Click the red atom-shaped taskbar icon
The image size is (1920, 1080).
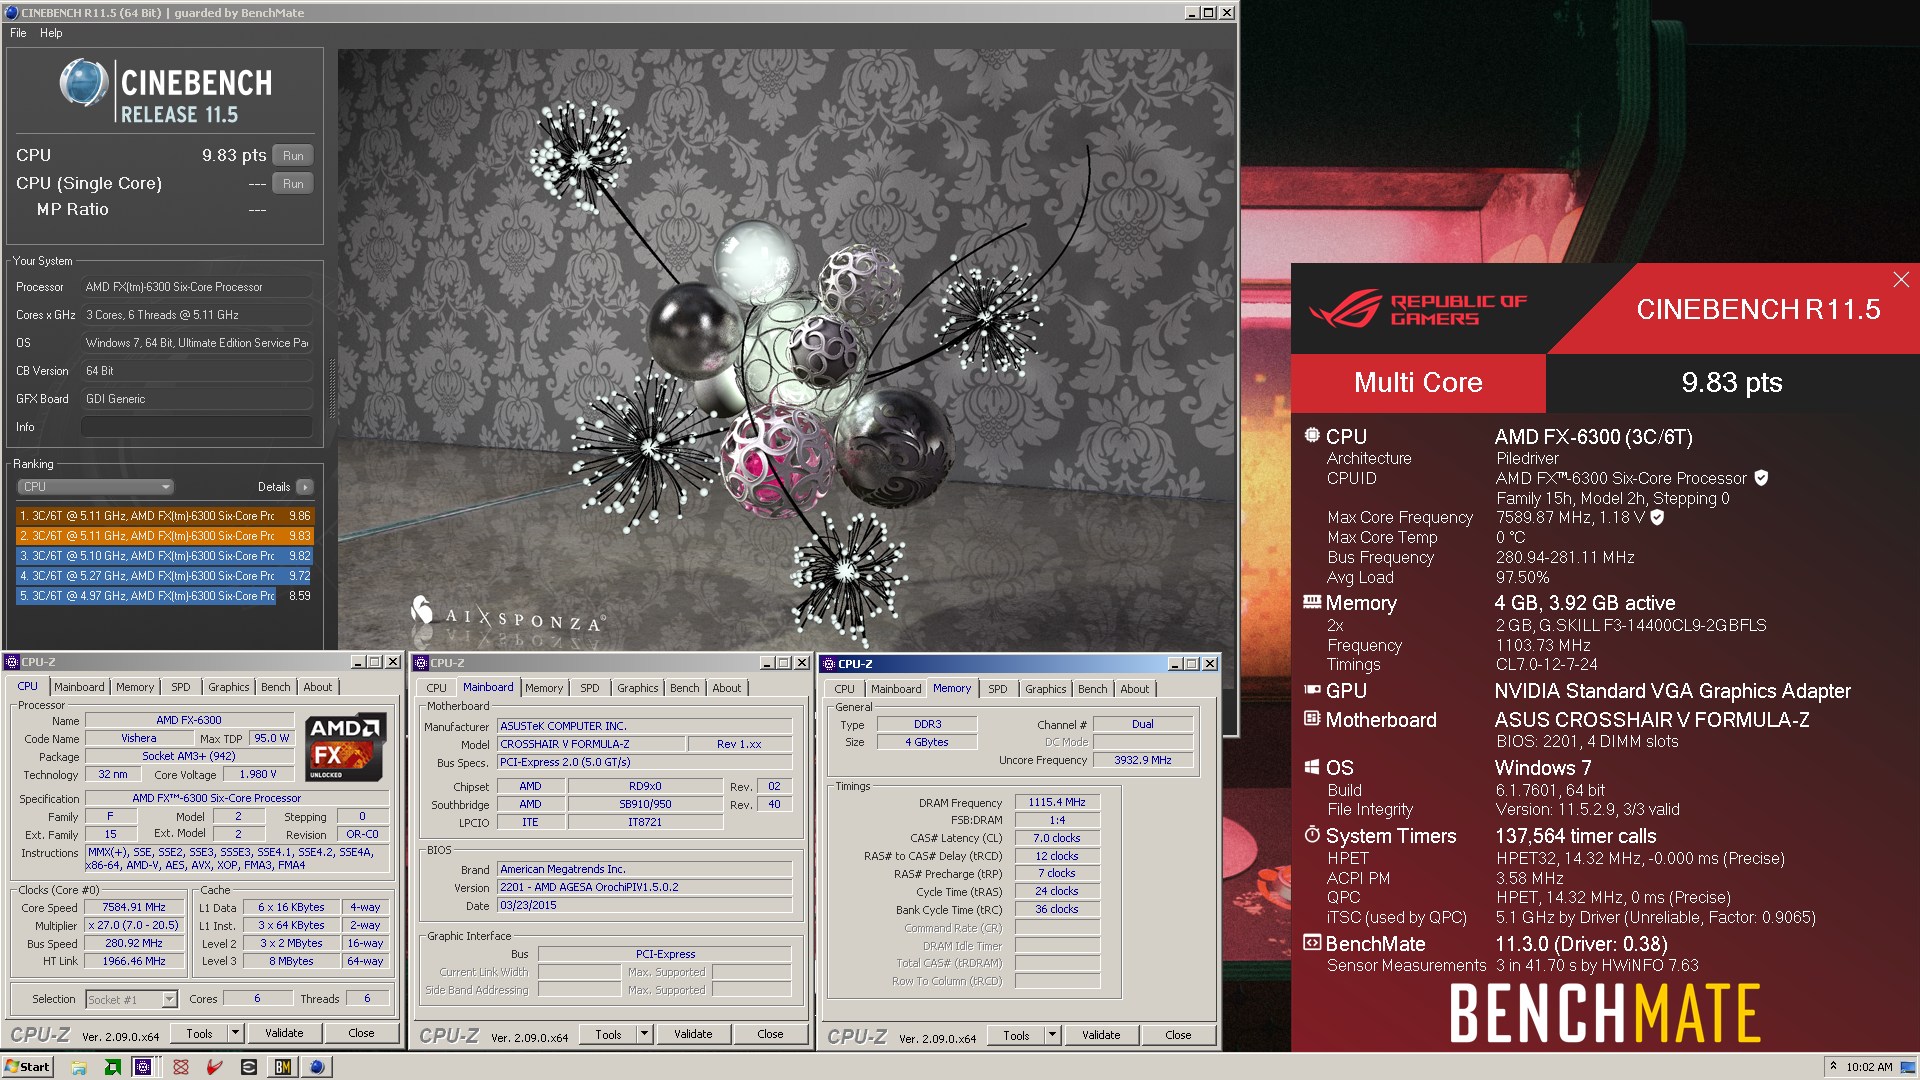pyautogui.click(x=181, y=1067)
